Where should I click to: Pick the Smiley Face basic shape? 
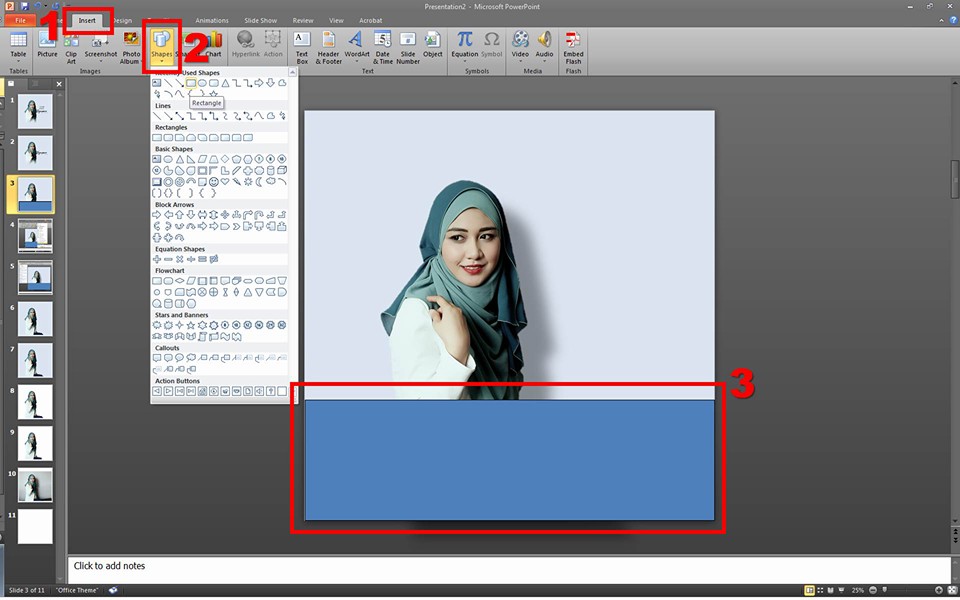click(x=214, y=182)
